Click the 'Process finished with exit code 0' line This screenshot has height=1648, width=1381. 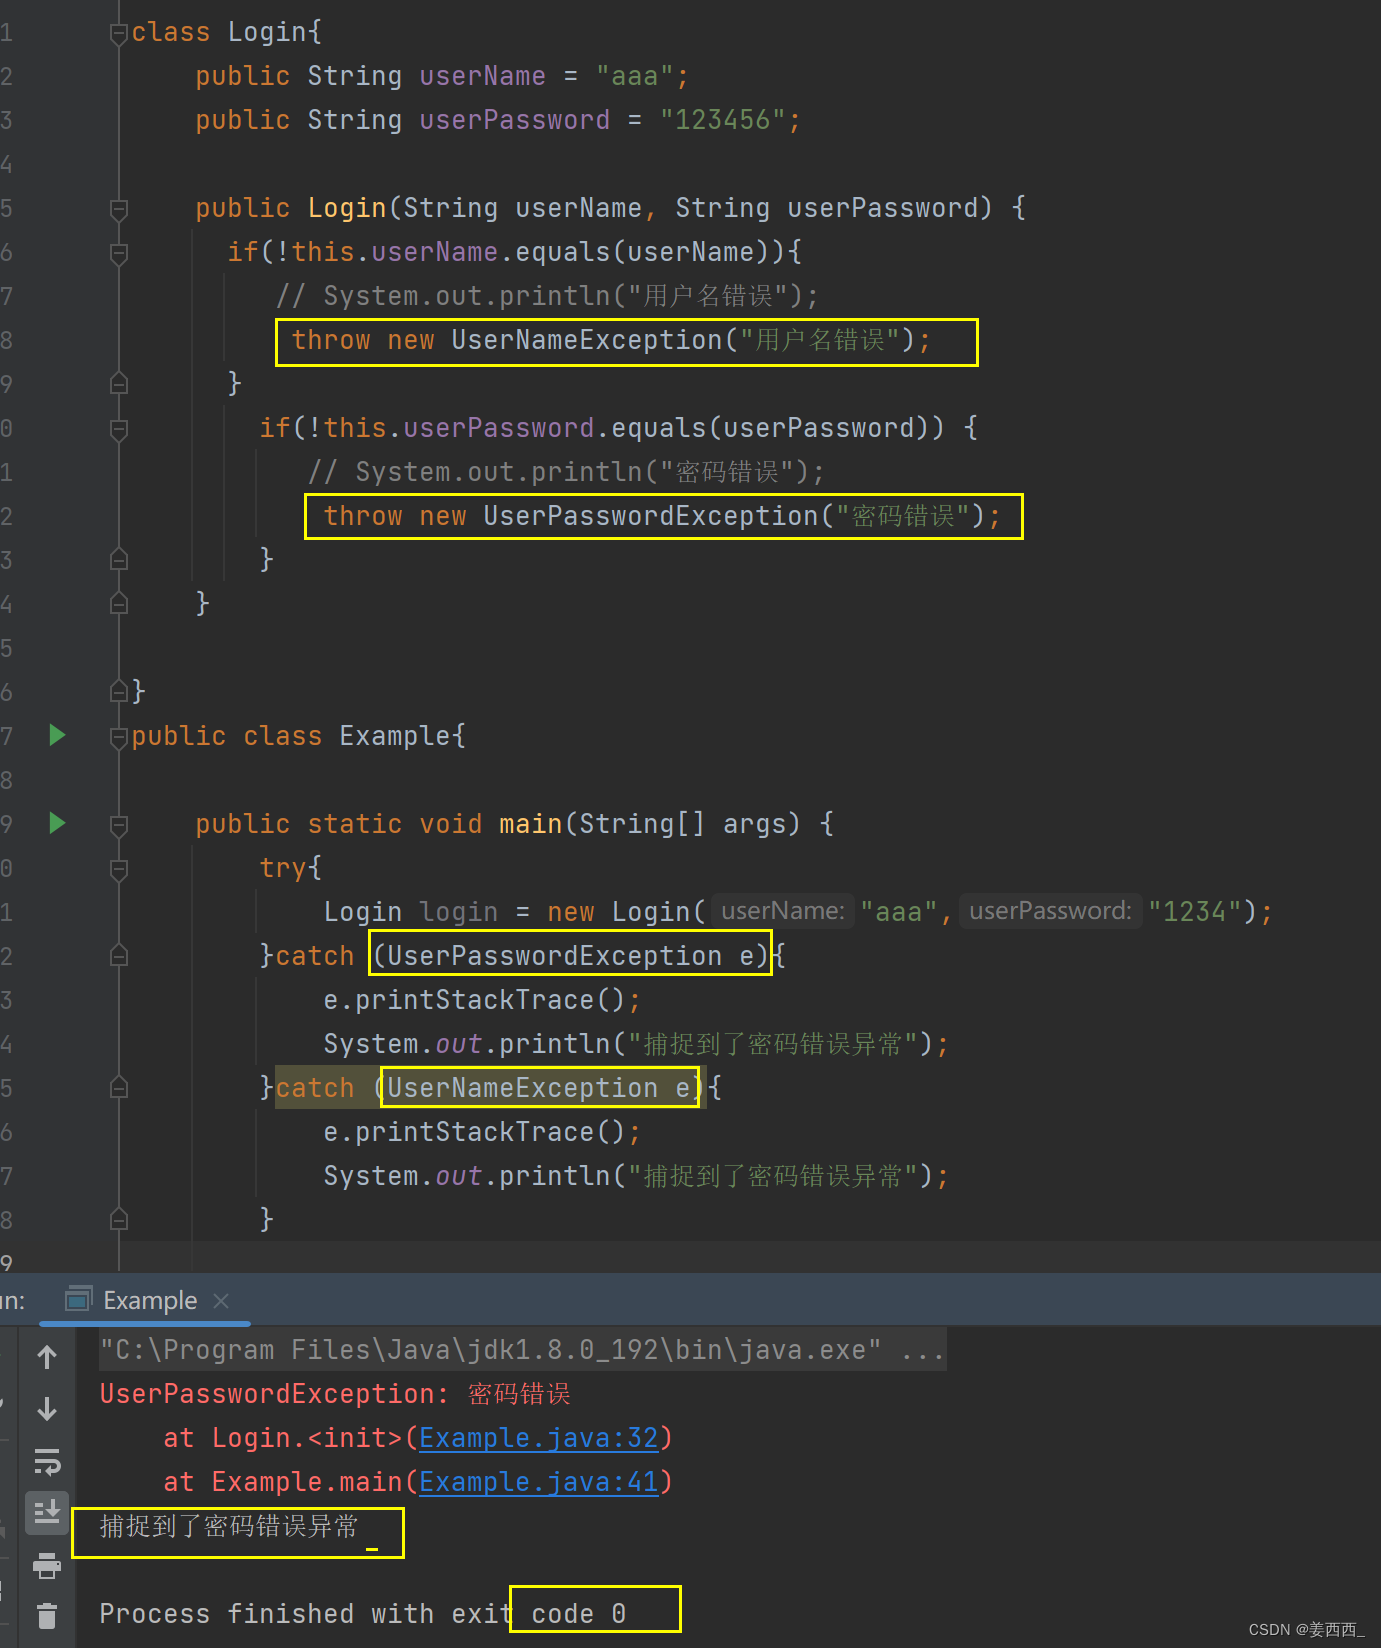pos(362,1614)
